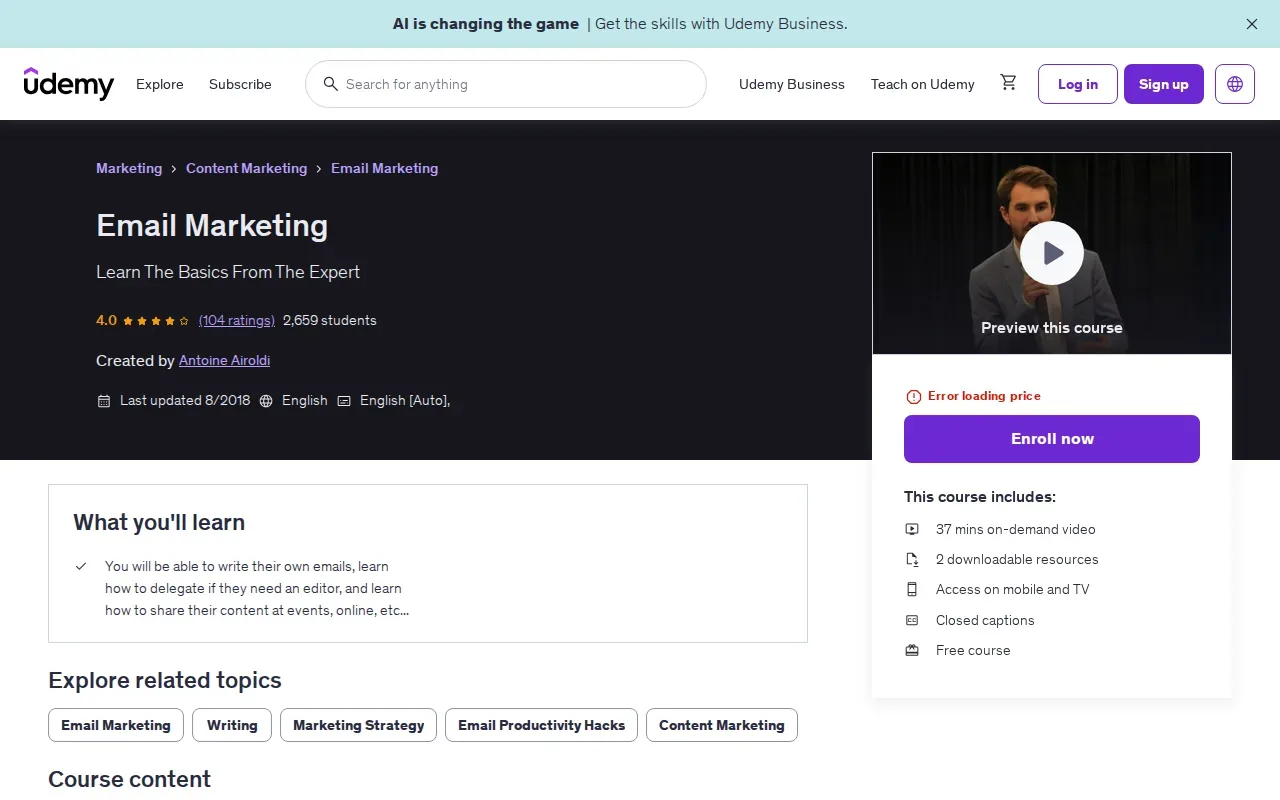Viewport: 1280px width, 800px height.
Task: Select the Marketing Strategy topic chip
Action: (x=359, y=725)
